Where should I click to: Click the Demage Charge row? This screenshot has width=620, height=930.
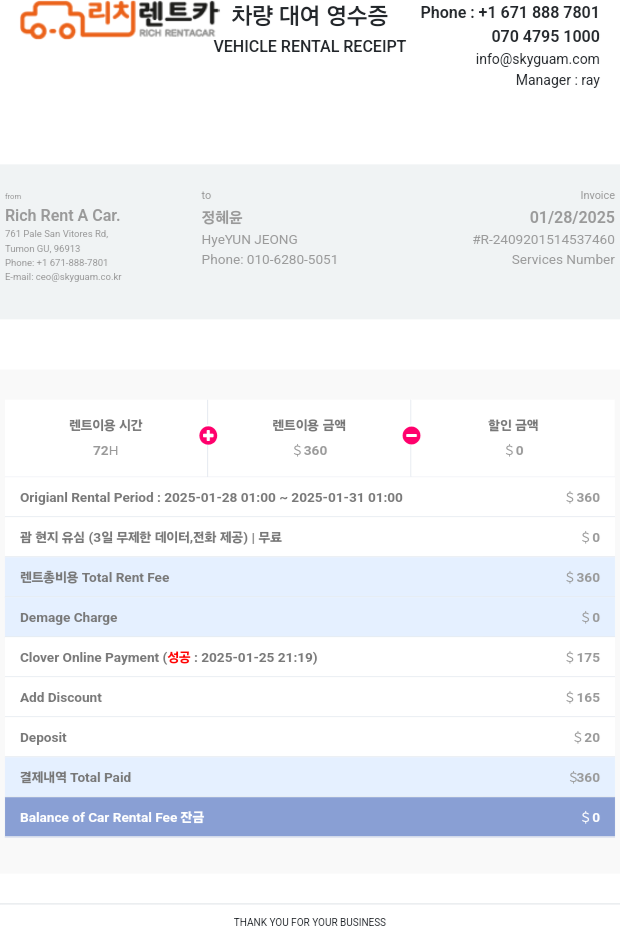pyautogui.click(x=310, y=618)
